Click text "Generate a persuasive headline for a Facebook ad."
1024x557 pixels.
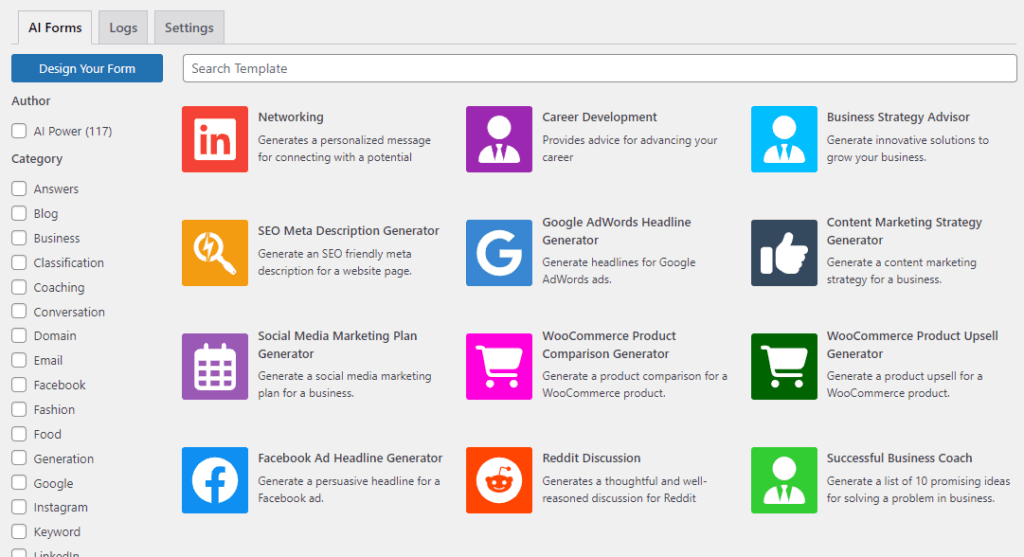(x=349, y=489)
